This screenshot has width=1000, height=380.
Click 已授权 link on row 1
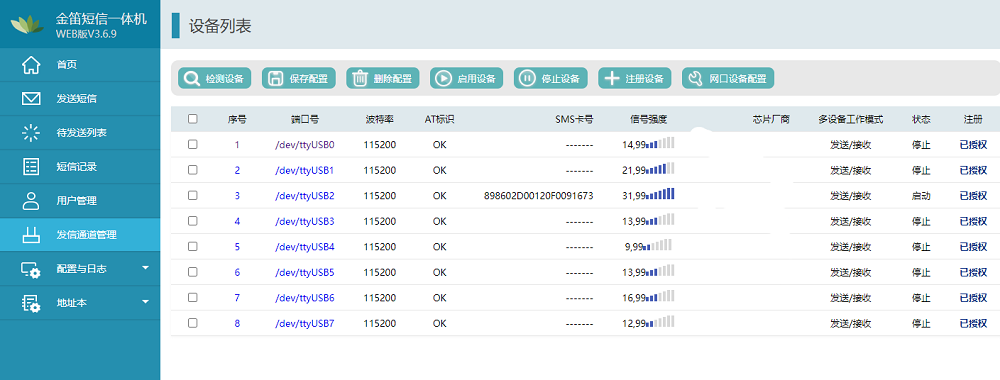click(x=973, y=145)
